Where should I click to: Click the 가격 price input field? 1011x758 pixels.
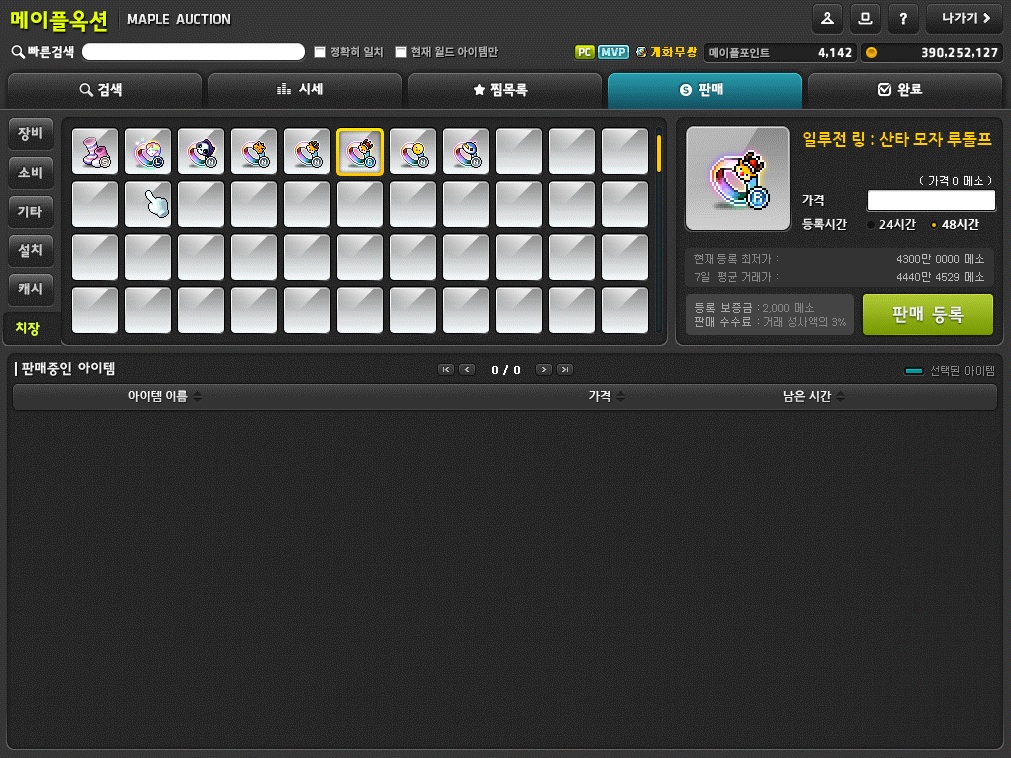pyautogui.click(x=931, y=200)
